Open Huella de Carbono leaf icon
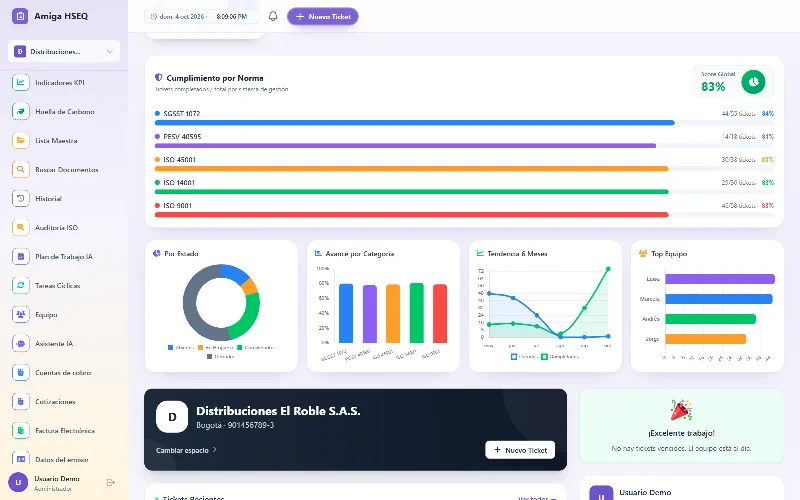This screenshot has width=800, height=500. coord(20,111)
